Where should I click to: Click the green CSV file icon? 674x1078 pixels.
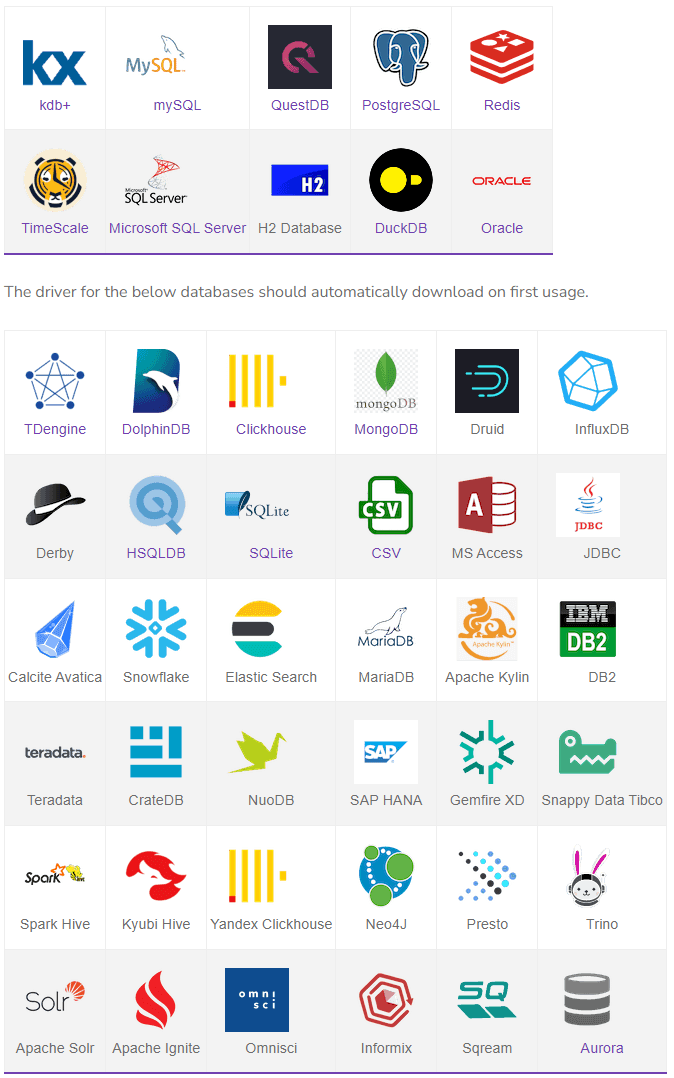click(x=386, y=505)
